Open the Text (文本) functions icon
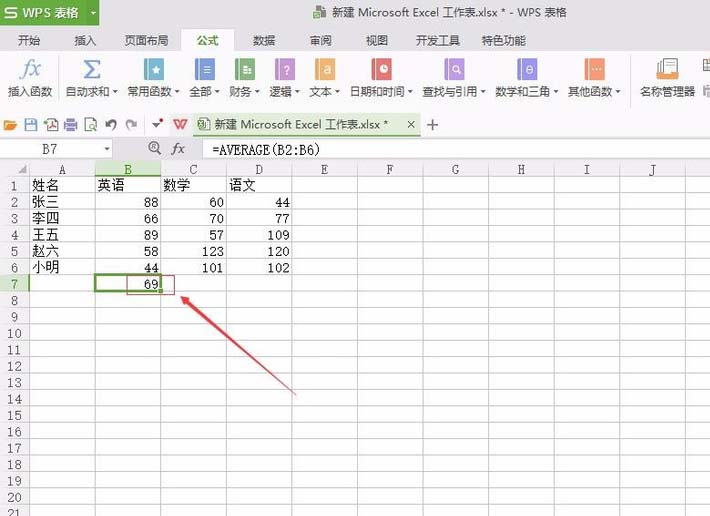 click(325, 69)
